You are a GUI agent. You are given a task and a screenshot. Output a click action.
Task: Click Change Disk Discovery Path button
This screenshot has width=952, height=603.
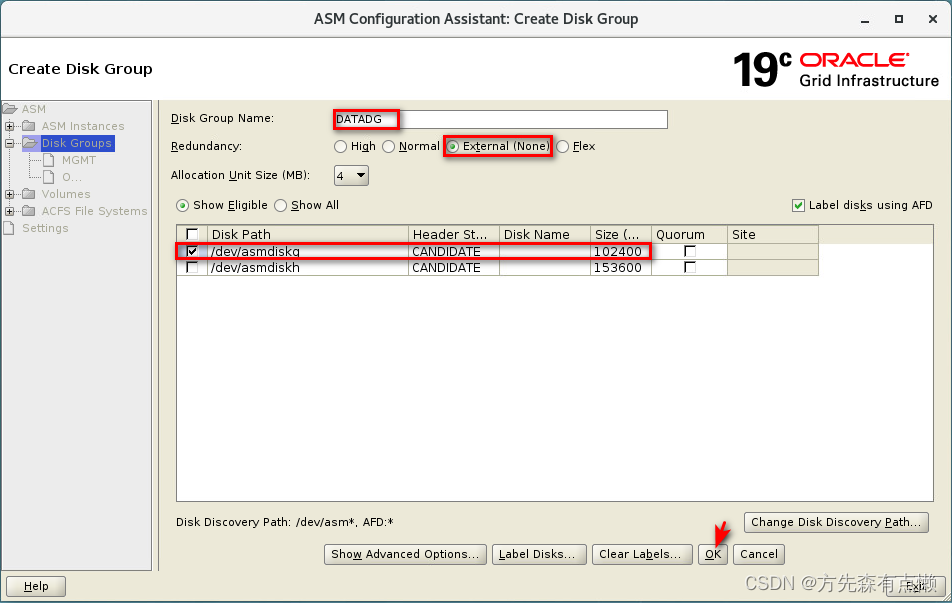(x=836, y=522)
